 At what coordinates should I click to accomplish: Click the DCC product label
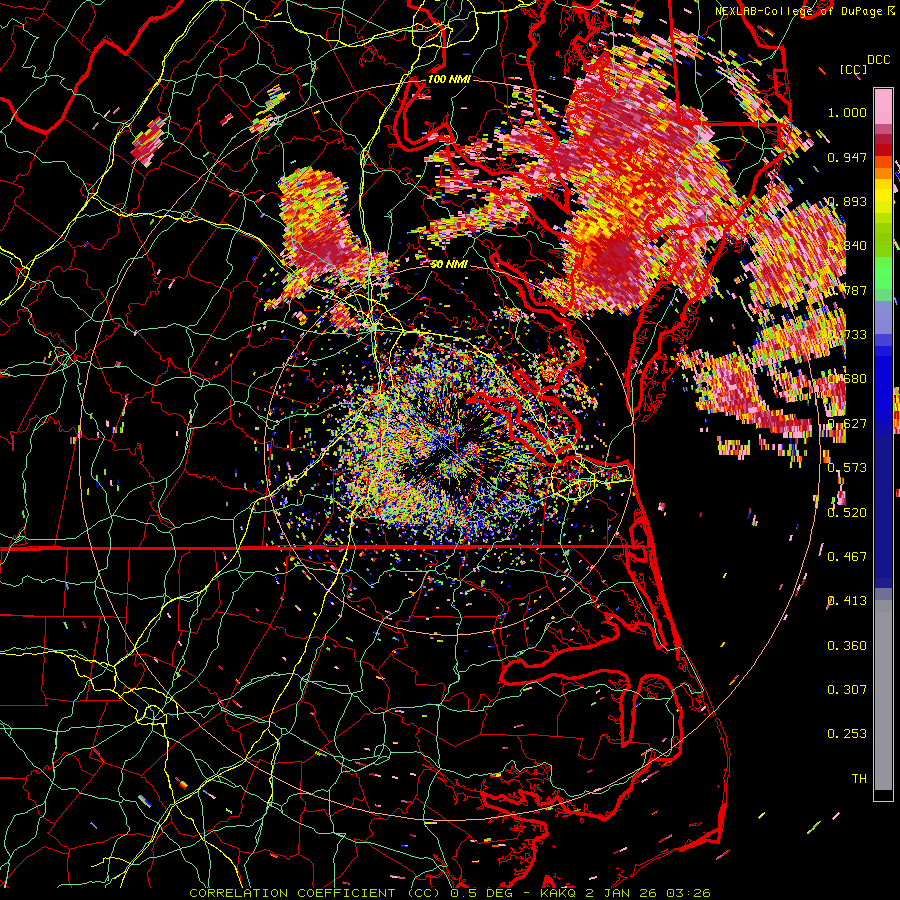coord(879,60)
